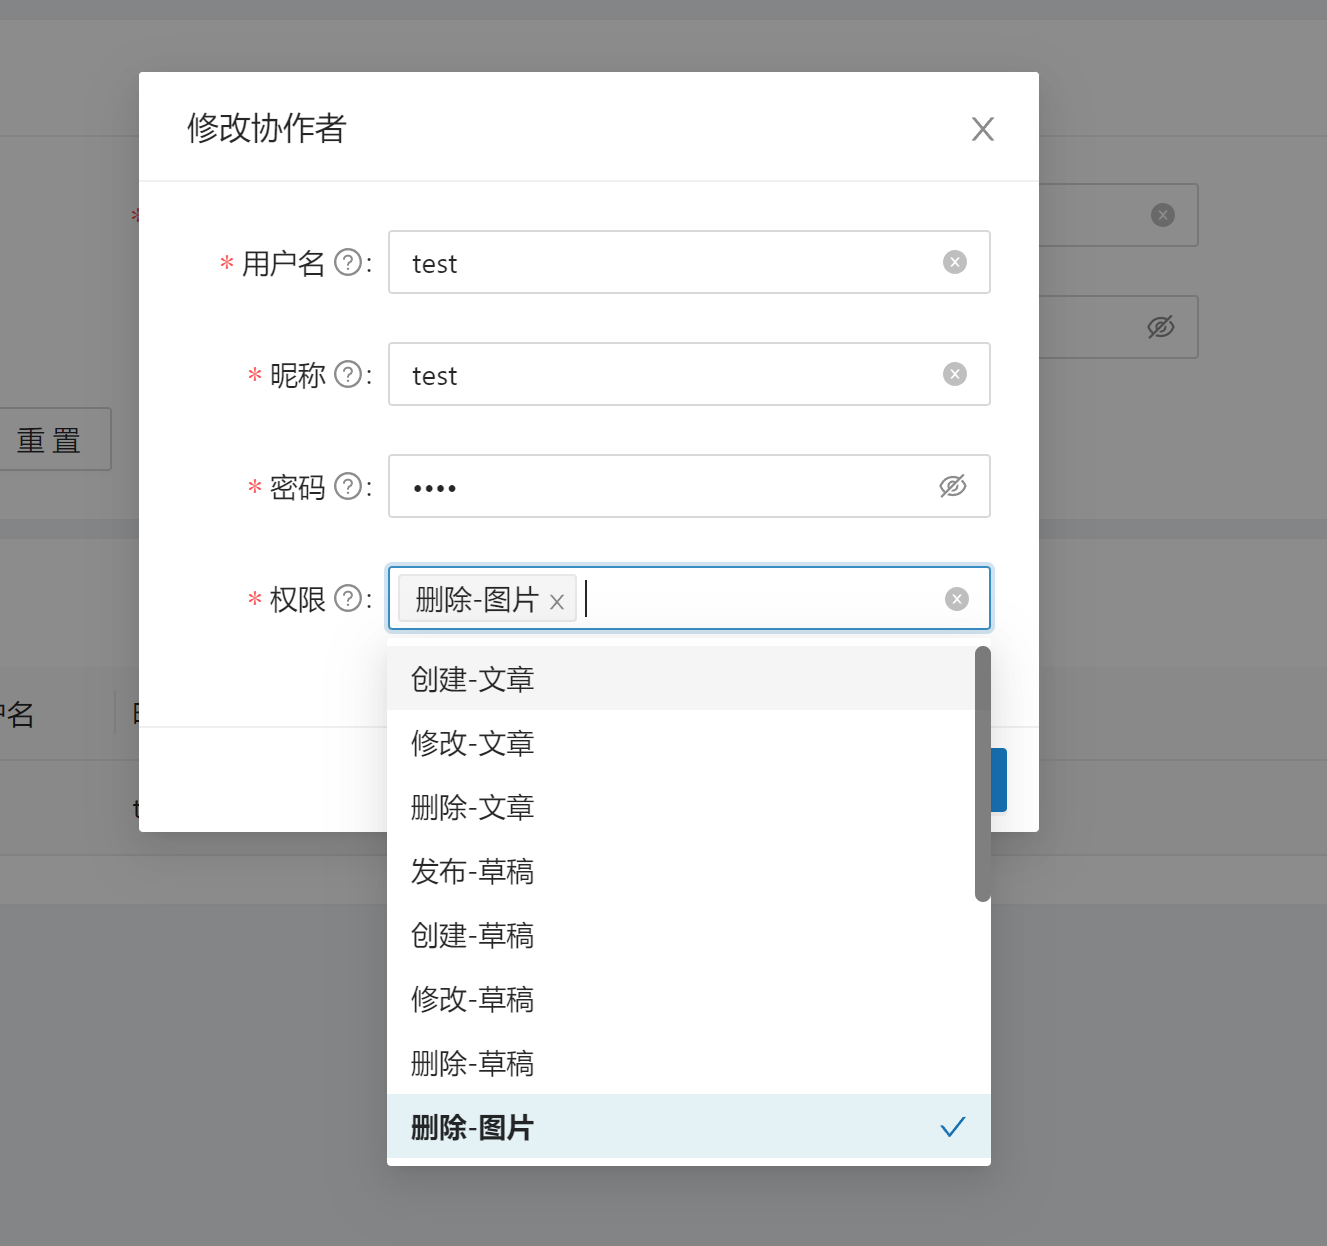Close the 修改协作者 dialog
Viewport: 1327px width, 1246px height.
coord(982,129)
